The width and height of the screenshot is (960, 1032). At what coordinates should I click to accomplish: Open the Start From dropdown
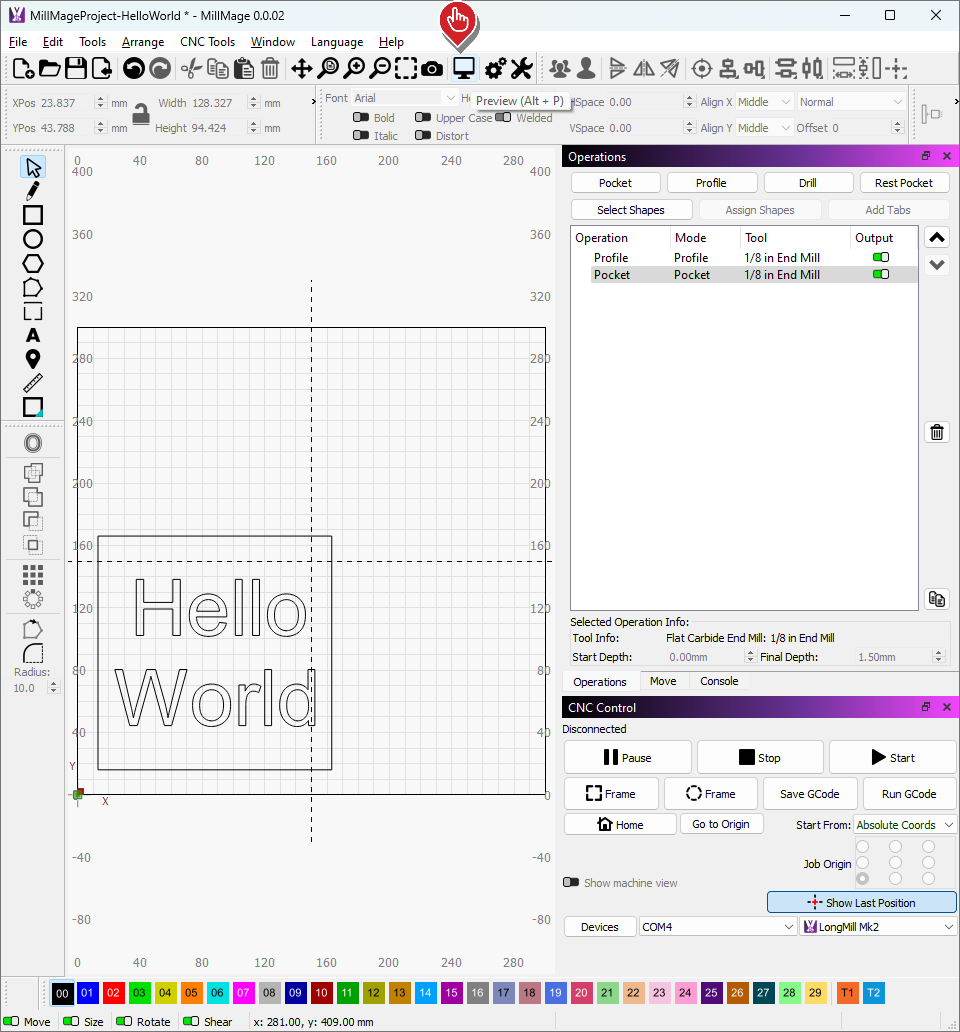pyautogui.click(x=905, y=825)
